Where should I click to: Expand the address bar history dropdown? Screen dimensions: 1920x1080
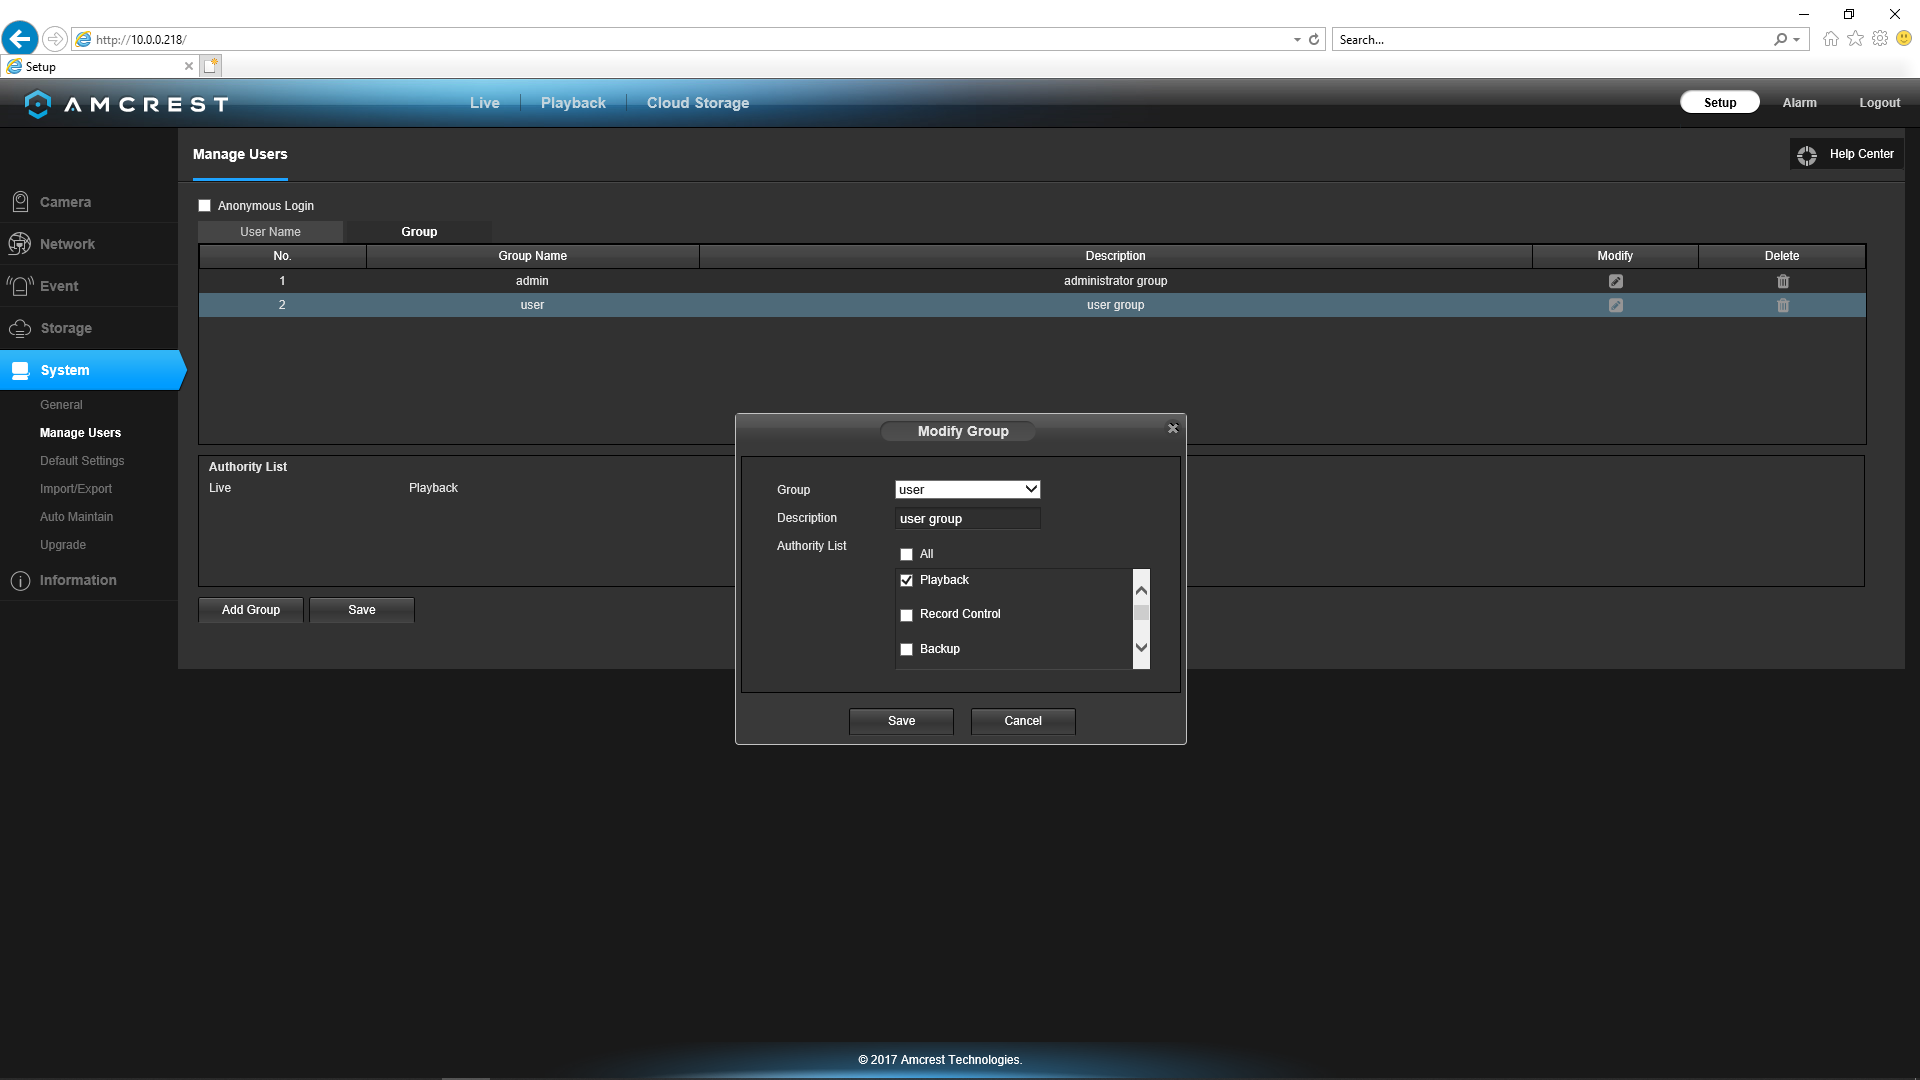pyautogui.click(x=1297, y=40)
